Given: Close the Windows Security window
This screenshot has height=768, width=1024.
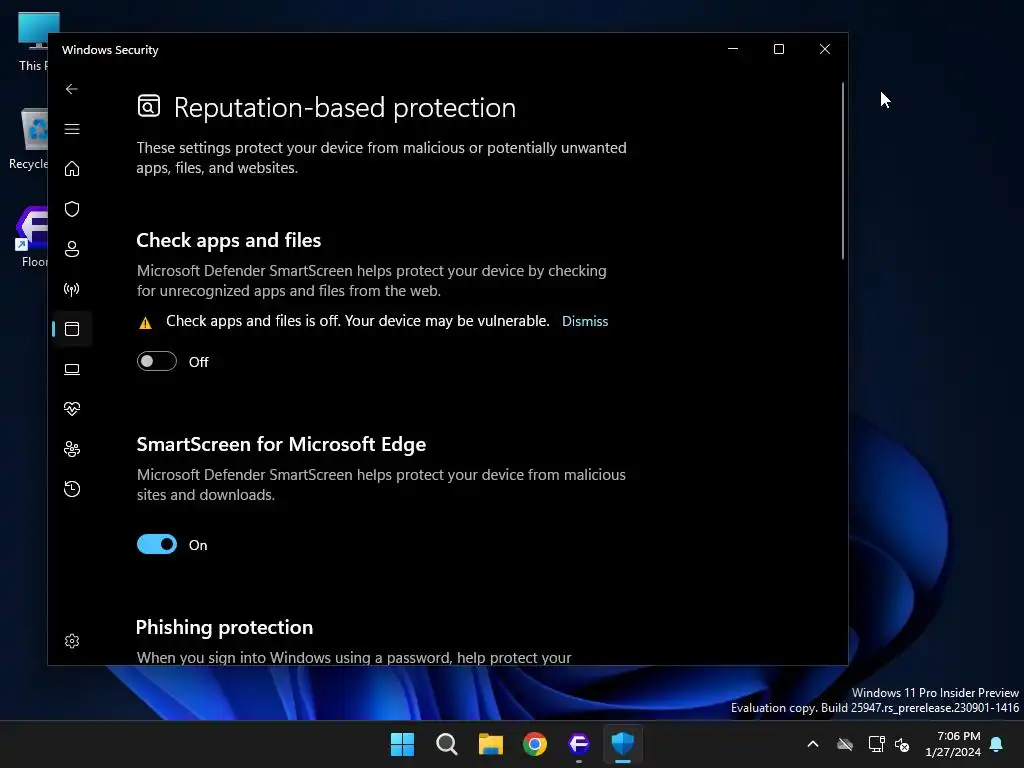Looking at the screenshot, I should point(825,49).
